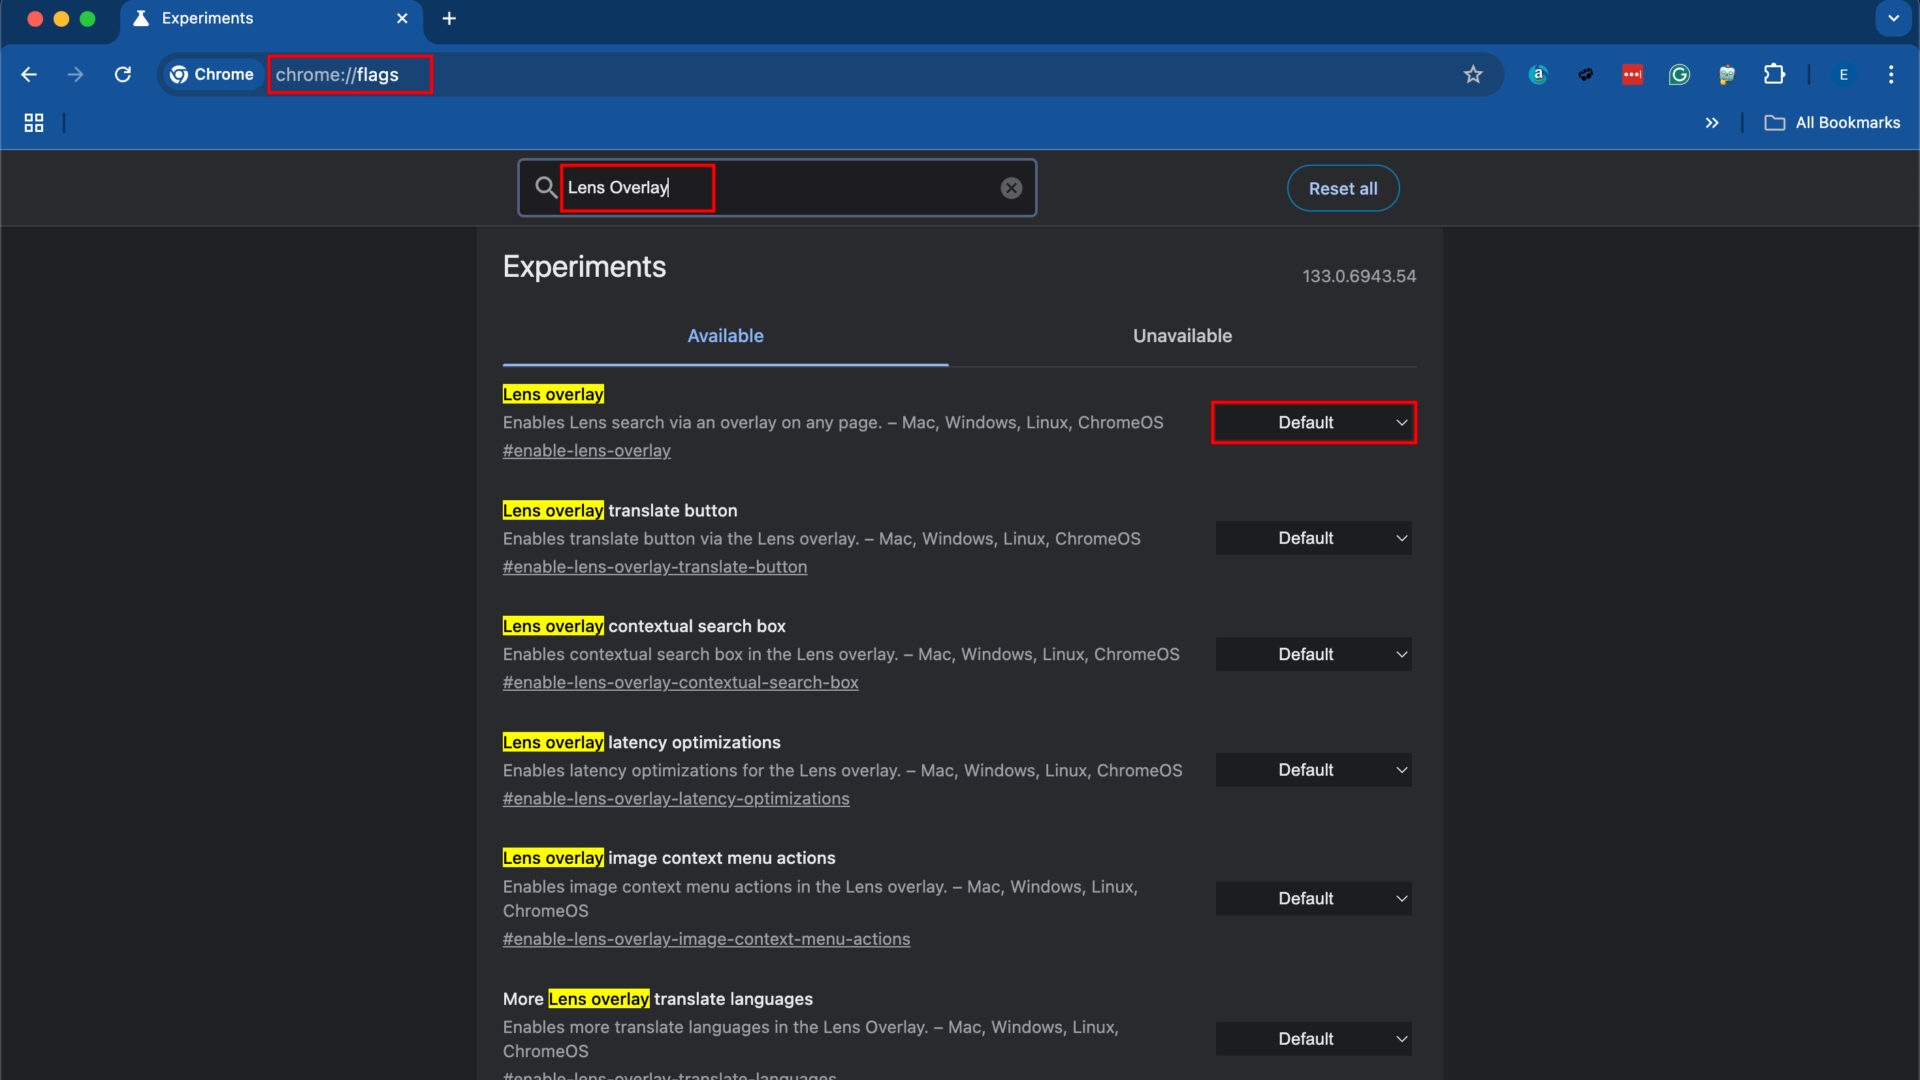Open the Amazon Assistant extension icon

(x=1538, y=74)
